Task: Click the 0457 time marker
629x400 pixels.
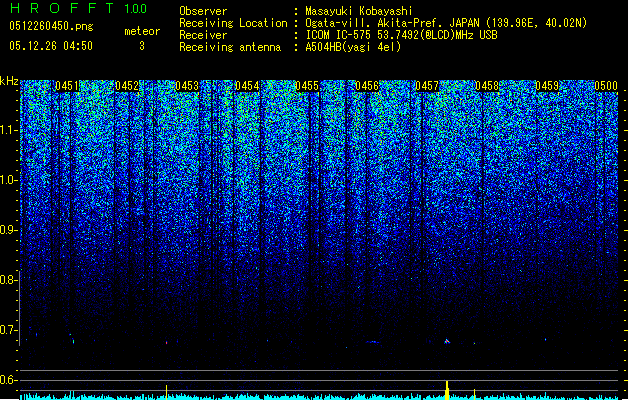Action: click(427, 86)
